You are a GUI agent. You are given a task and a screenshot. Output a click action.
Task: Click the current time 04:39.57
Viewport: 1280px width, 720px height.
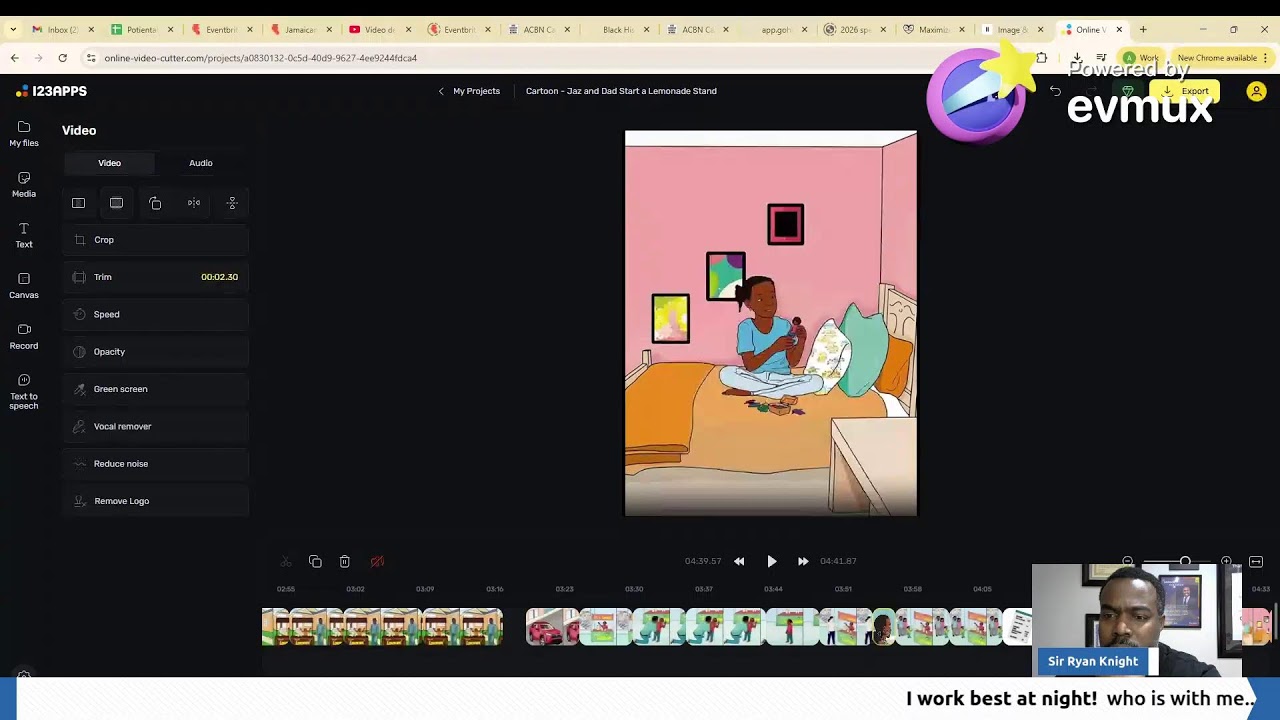(703, 562)
